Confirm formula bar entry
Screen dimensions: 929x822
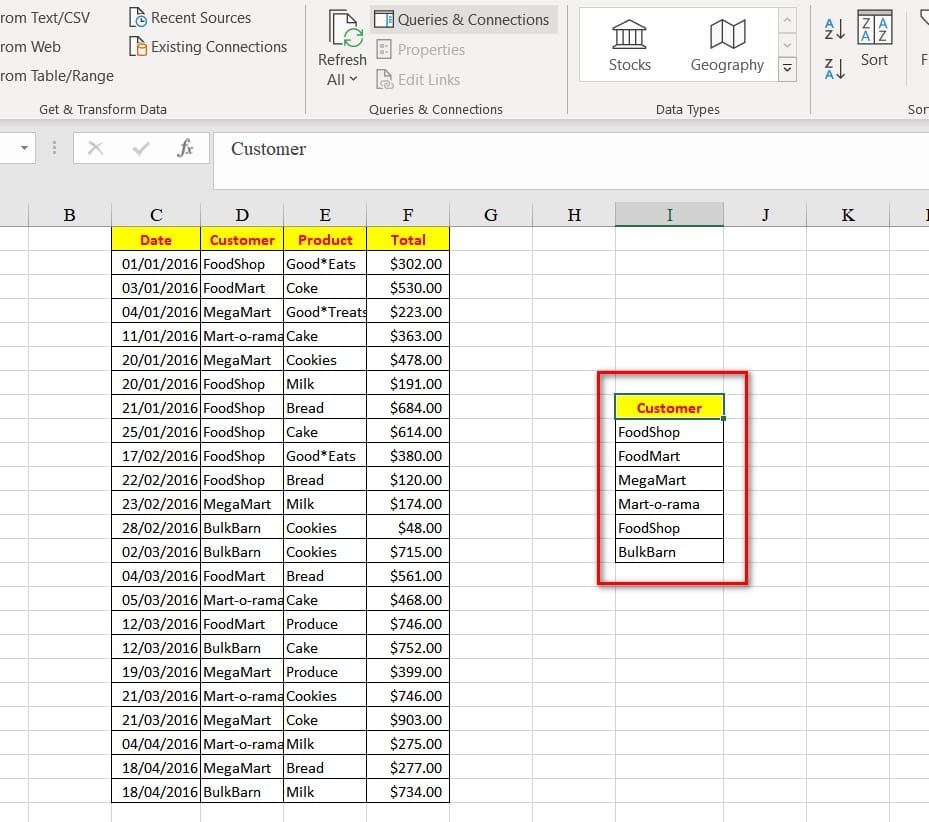click(x=141, y=148)
